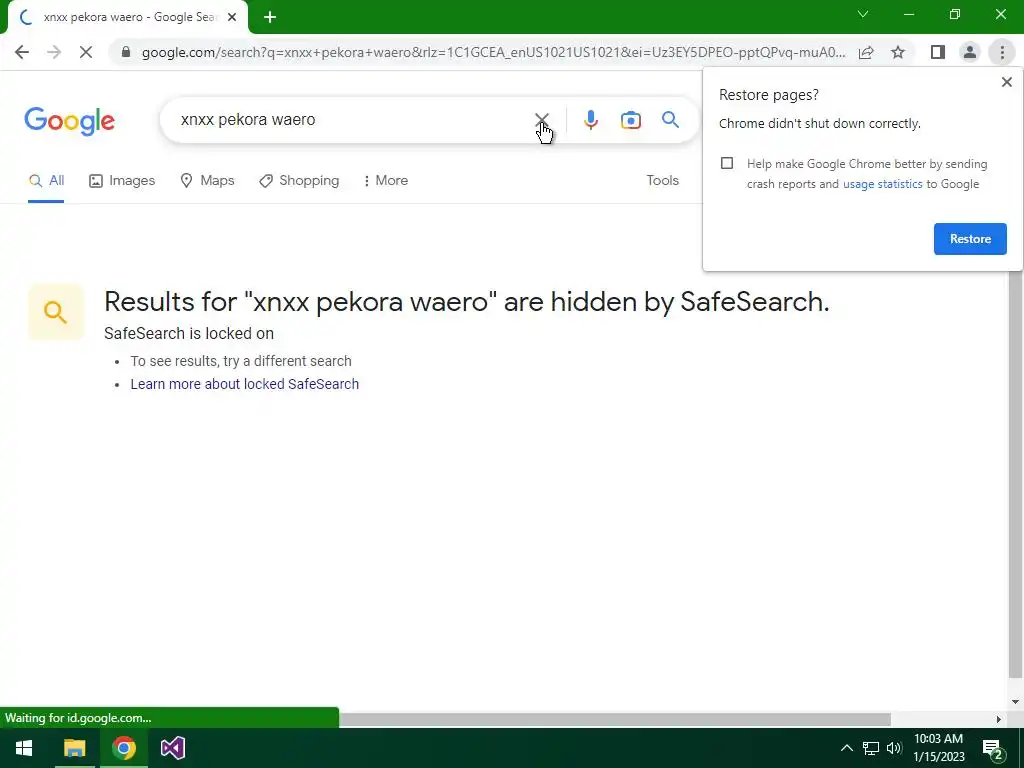Enable sending crash reports checkbox
The width and height of the screenshot is (1024, 768).
[x=727, y=163]
